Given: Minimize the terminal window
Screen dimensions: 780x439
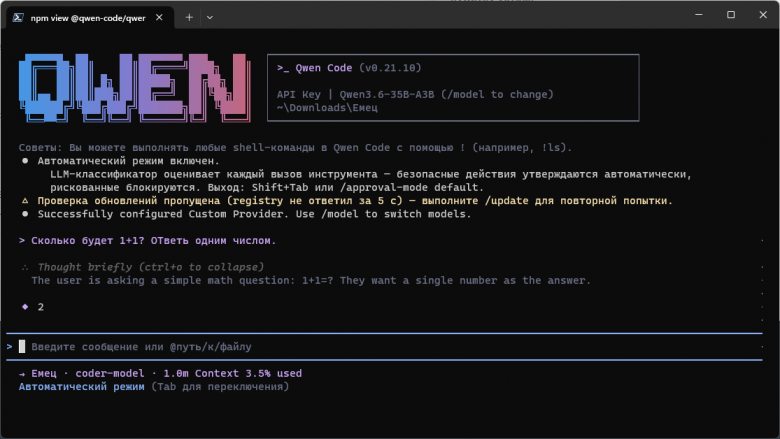Looking at the screenshot, I should coord(699,14).
